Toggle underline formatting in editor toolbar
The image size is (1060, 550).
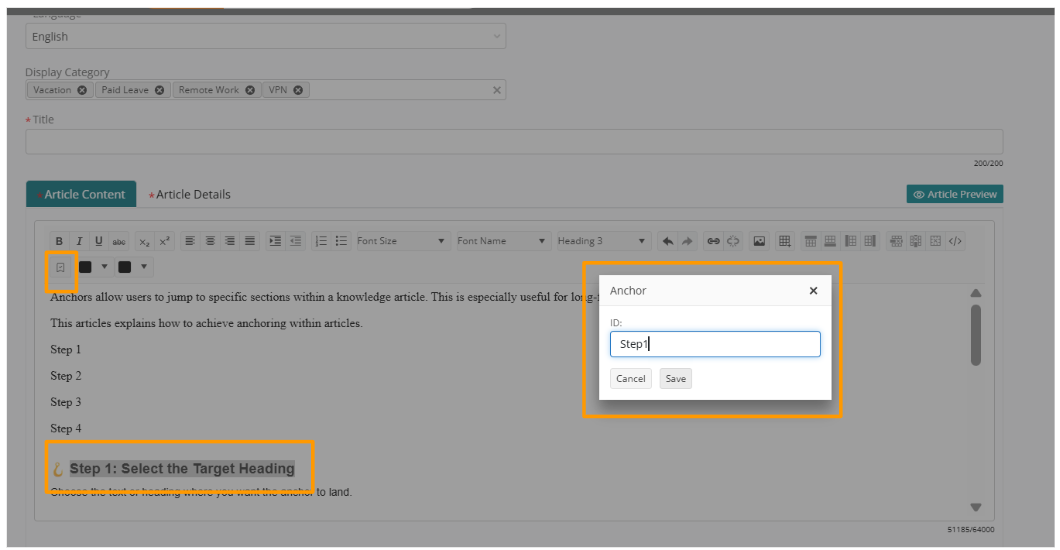tap(99, 241)
